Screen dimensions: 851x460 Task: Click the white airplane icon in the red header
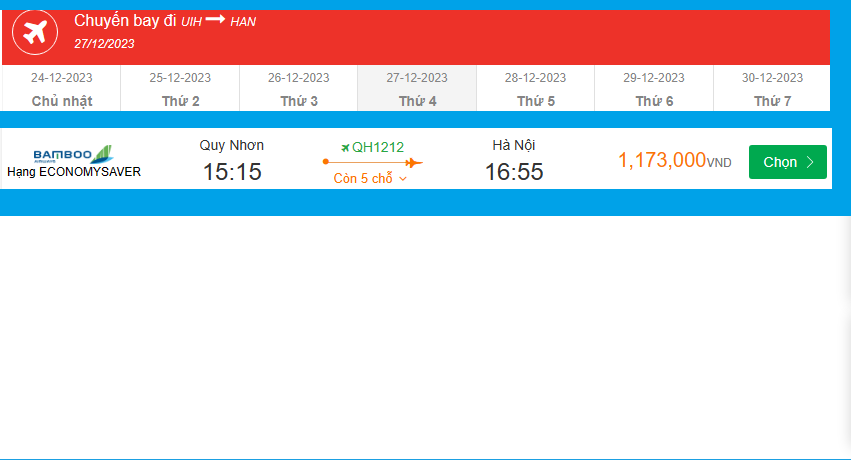35,32
